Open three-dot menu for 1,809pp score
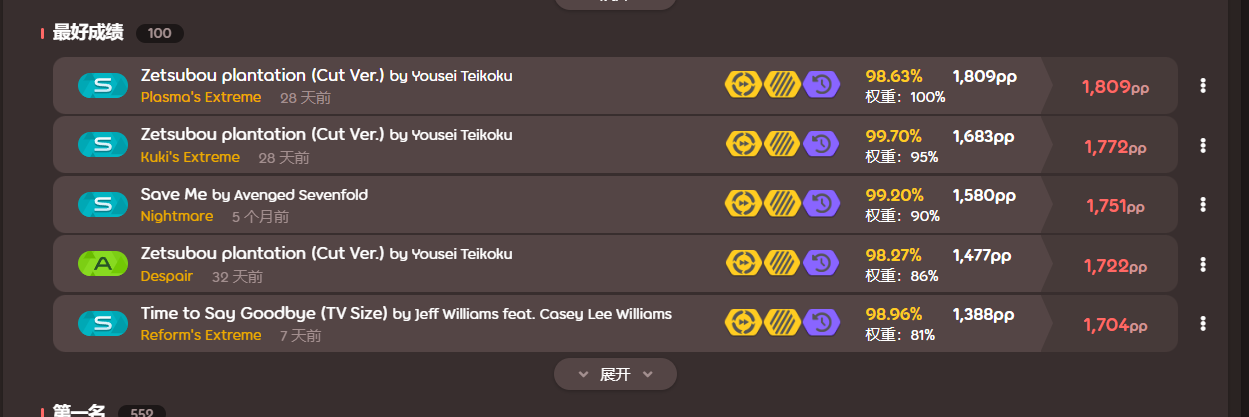This screenshot has width=1249, height=417. tap(1203, 86)
